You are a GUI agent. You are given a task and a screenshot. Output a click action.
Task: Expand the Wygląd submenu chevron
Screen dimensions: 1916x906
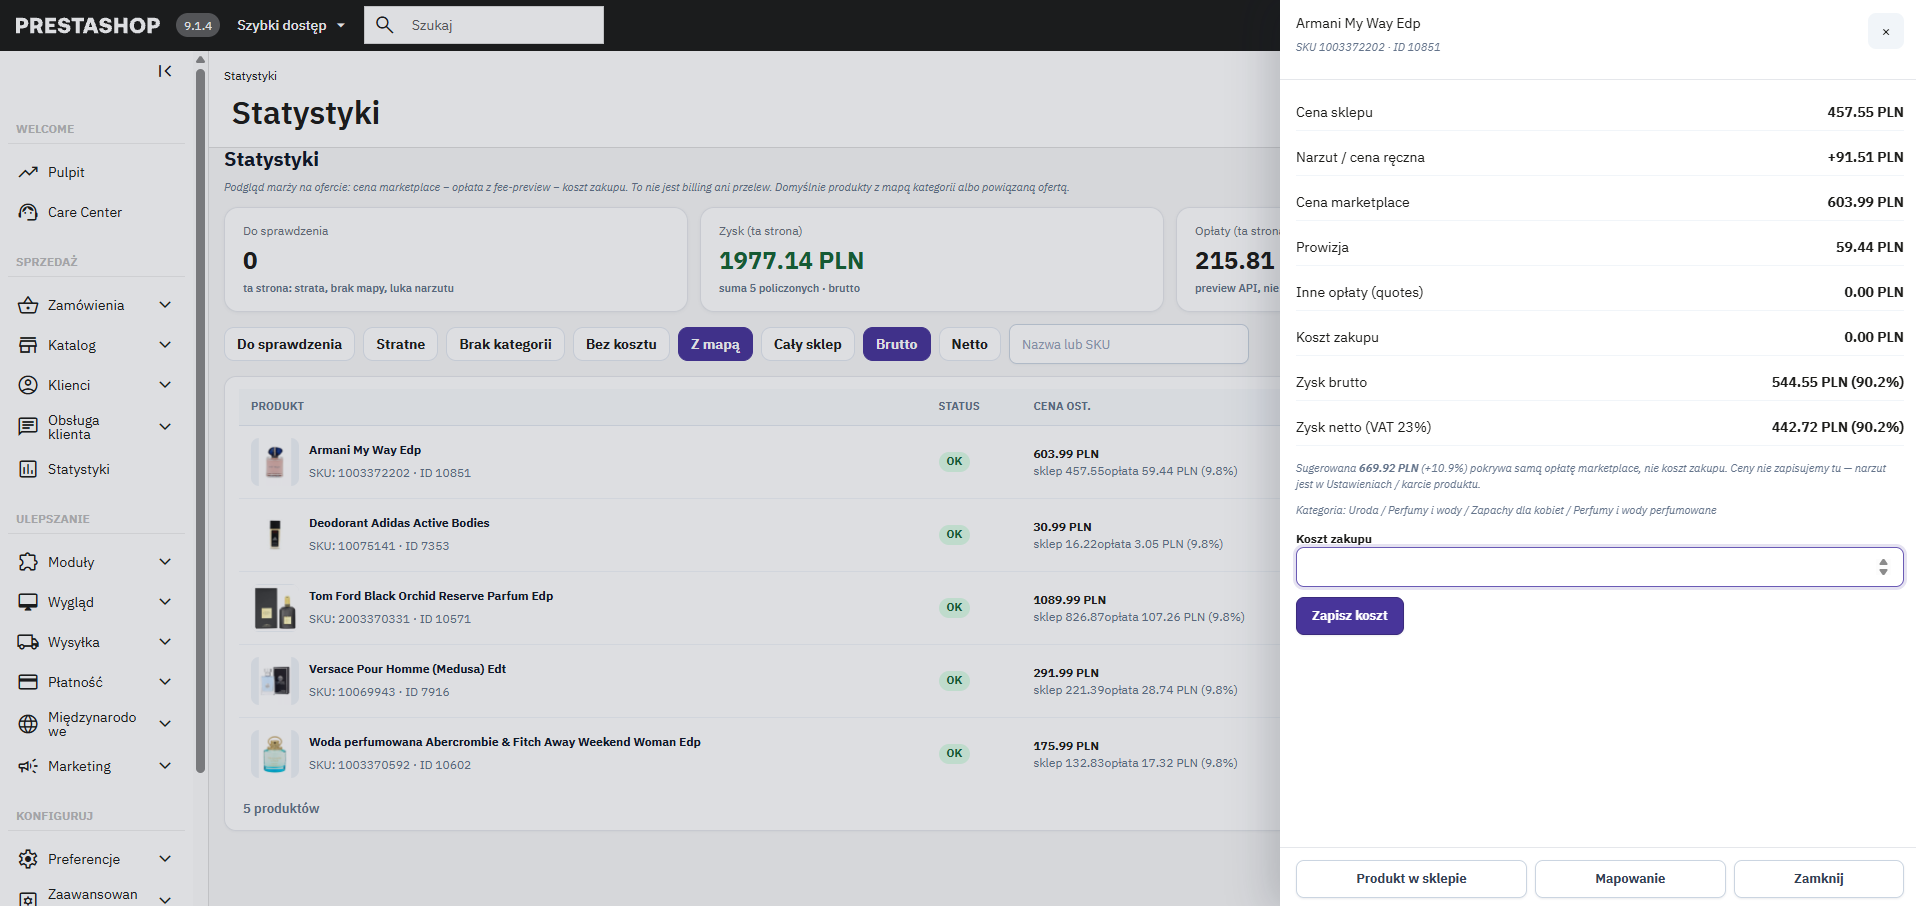point(165,602)
